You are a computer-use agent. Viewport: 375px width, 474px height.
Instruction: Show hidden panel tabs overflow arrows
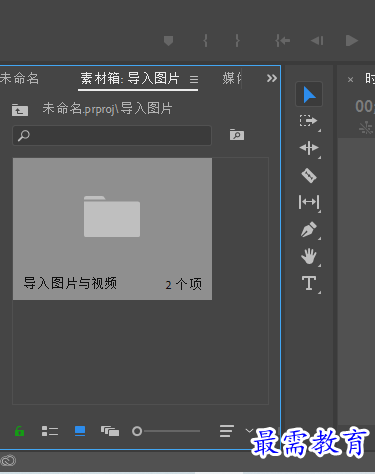click(272, 78)
